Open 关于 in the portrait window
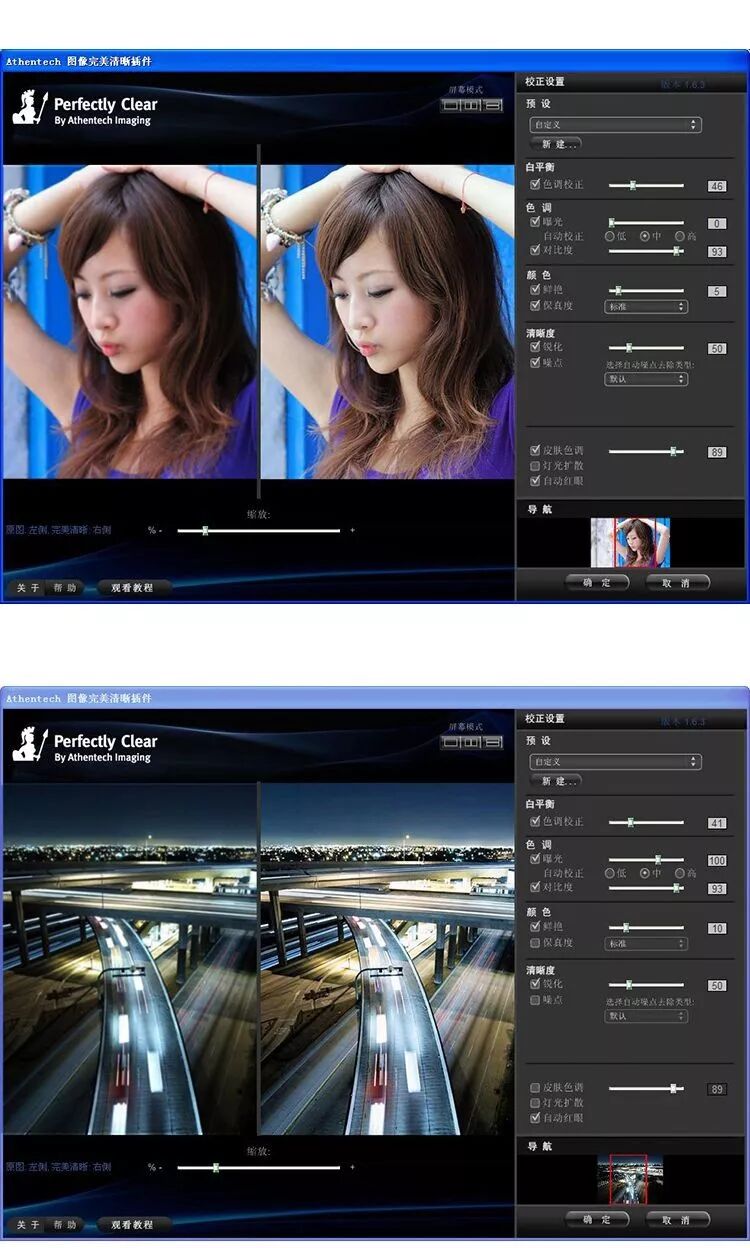Image resolution: width=750 pixels, height=1248 pixels. 29,588
